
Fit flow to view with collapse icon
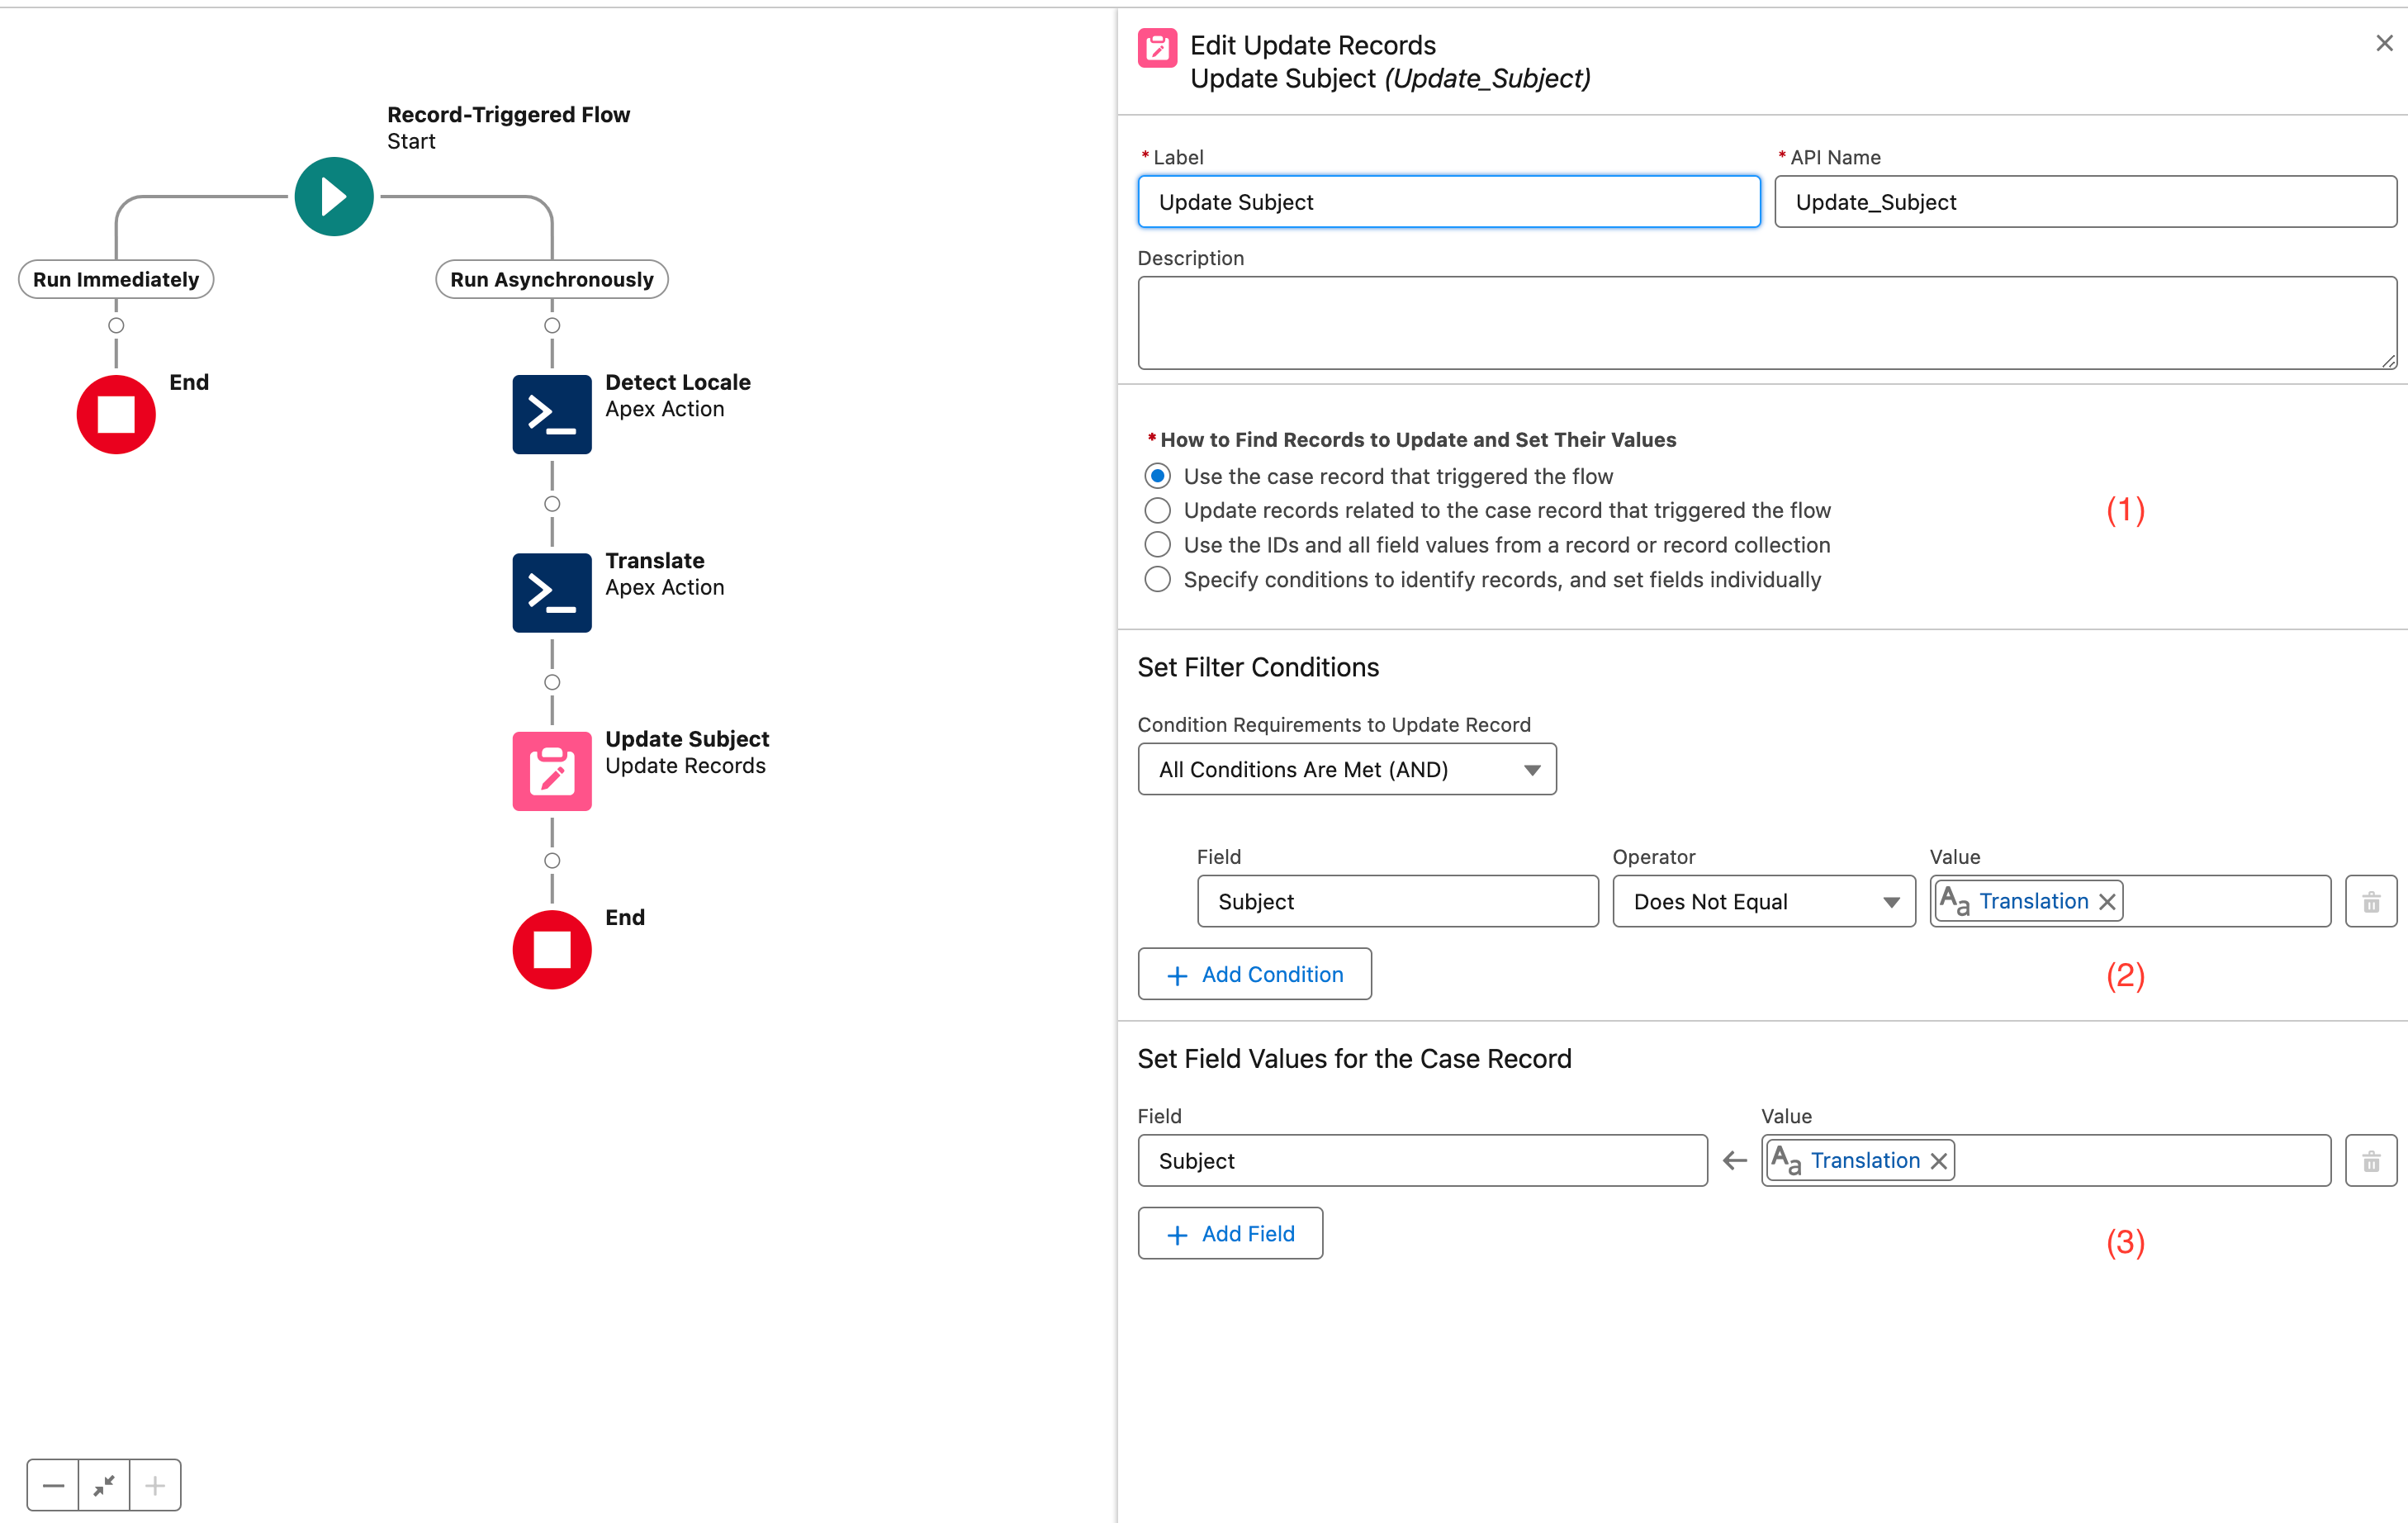(x=104, y=1485)
